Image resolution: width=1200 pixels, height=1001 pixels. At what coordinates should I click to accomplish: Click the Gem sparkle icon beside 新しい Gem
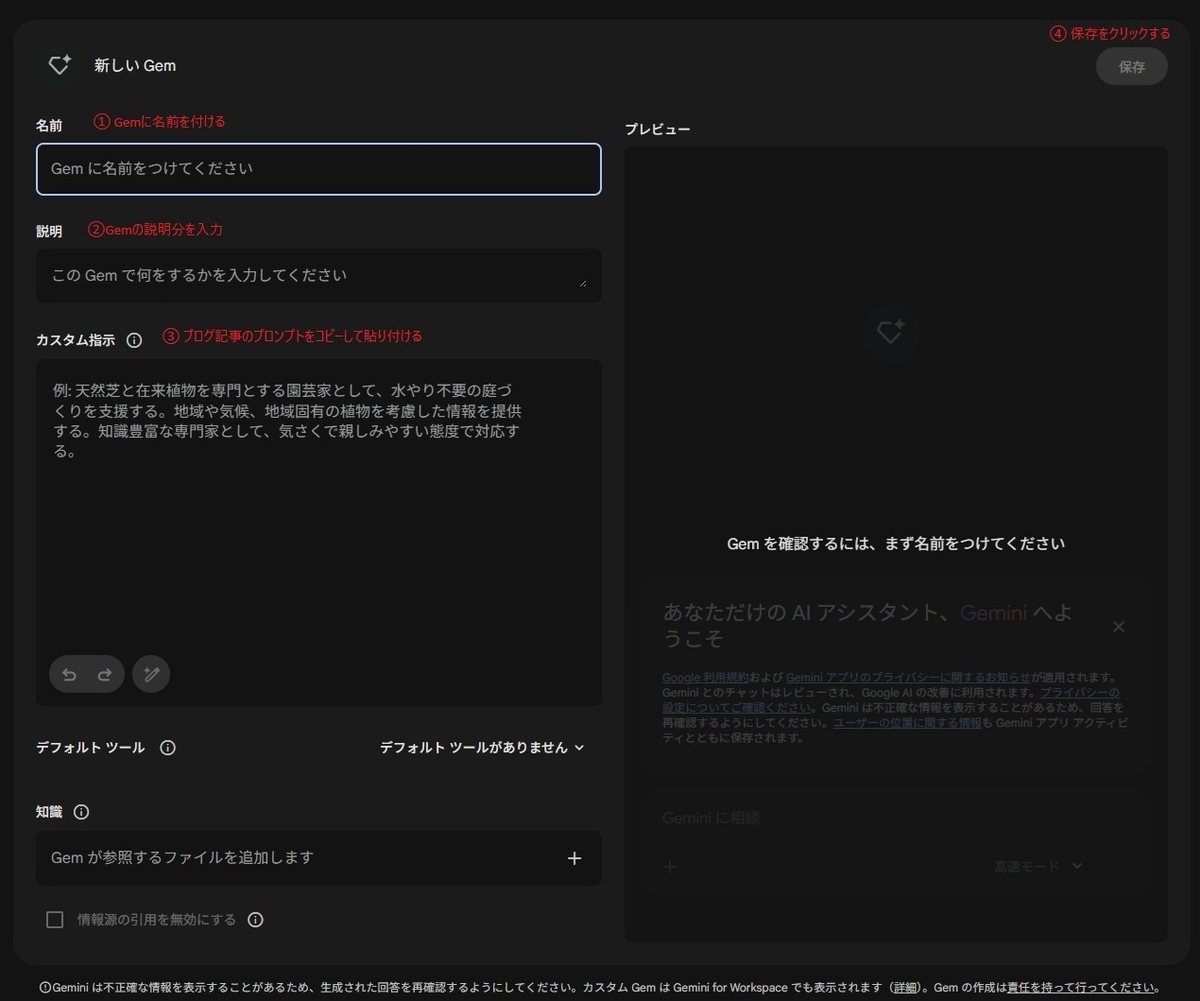coord(60,65)
